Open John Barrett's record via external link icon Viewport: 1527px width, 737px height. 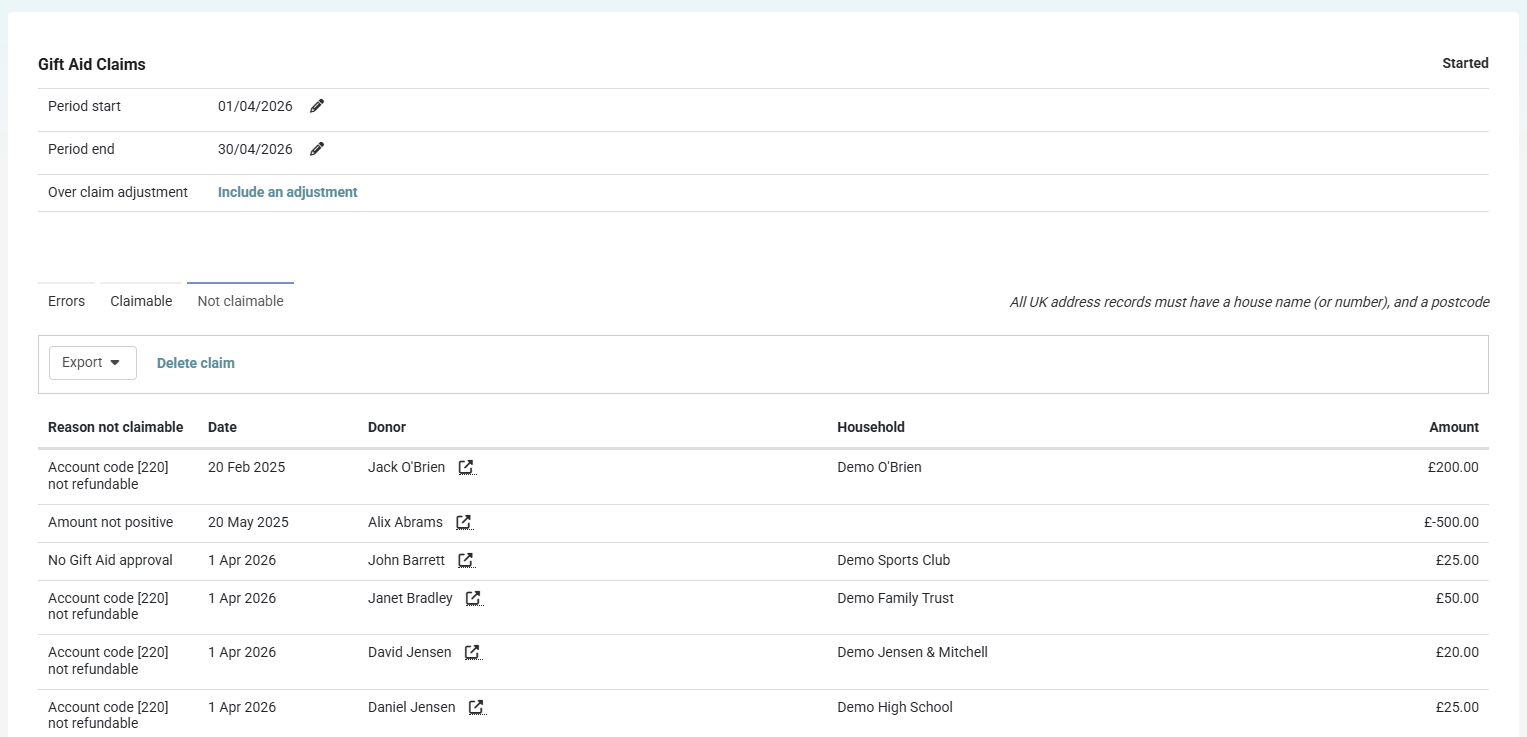(466, 560)
